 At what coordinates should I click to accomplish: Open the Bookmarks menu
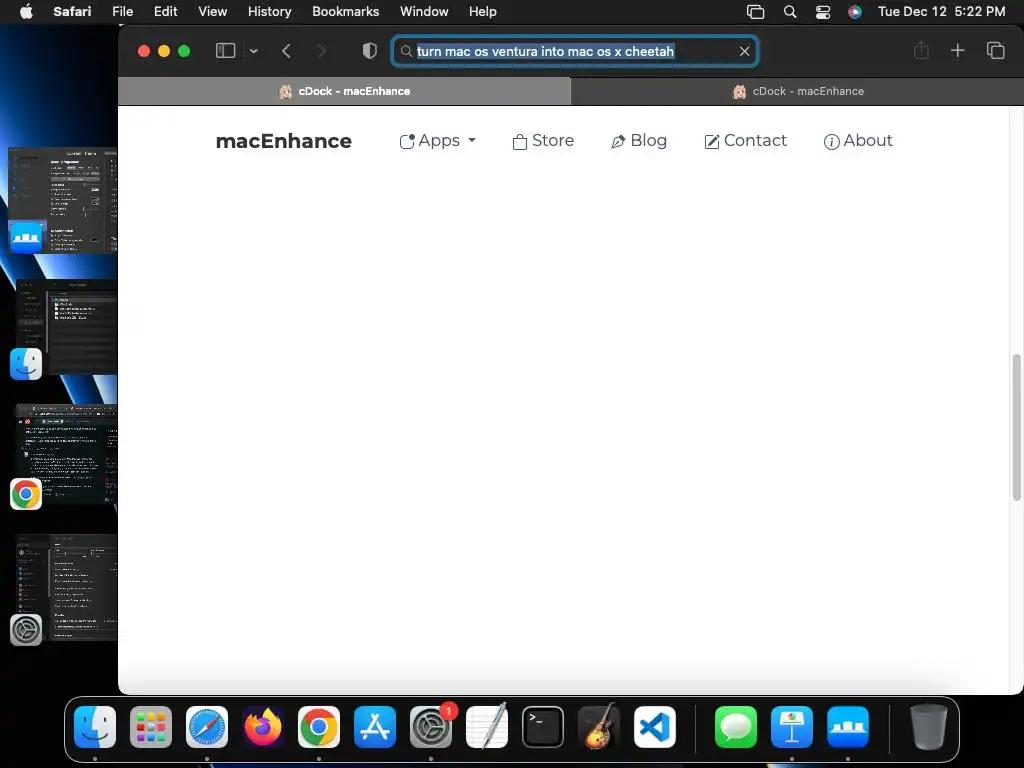point(345,12)
